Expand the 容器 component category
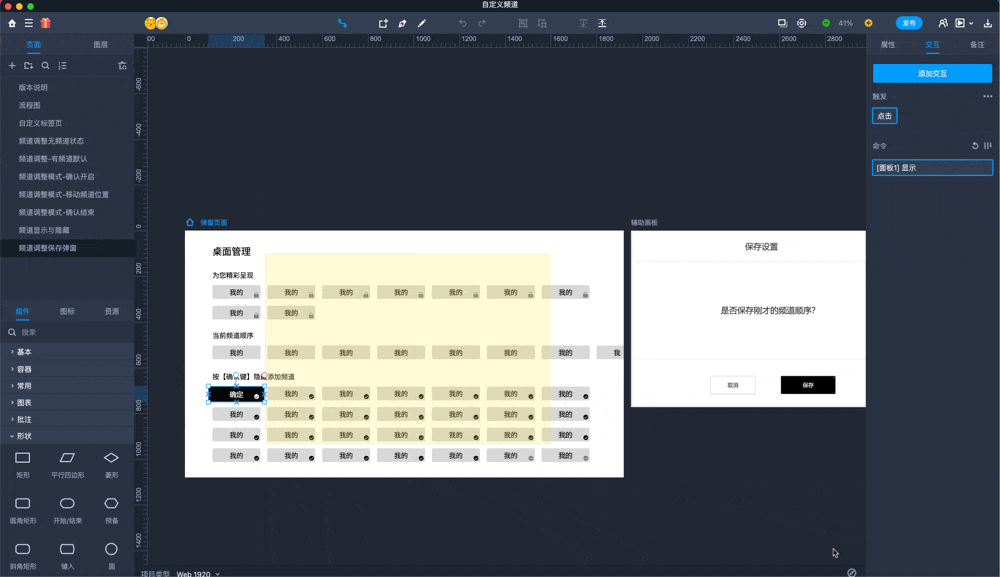The height and width of the screenshot is (577, 1000). (x=22, y=369)
